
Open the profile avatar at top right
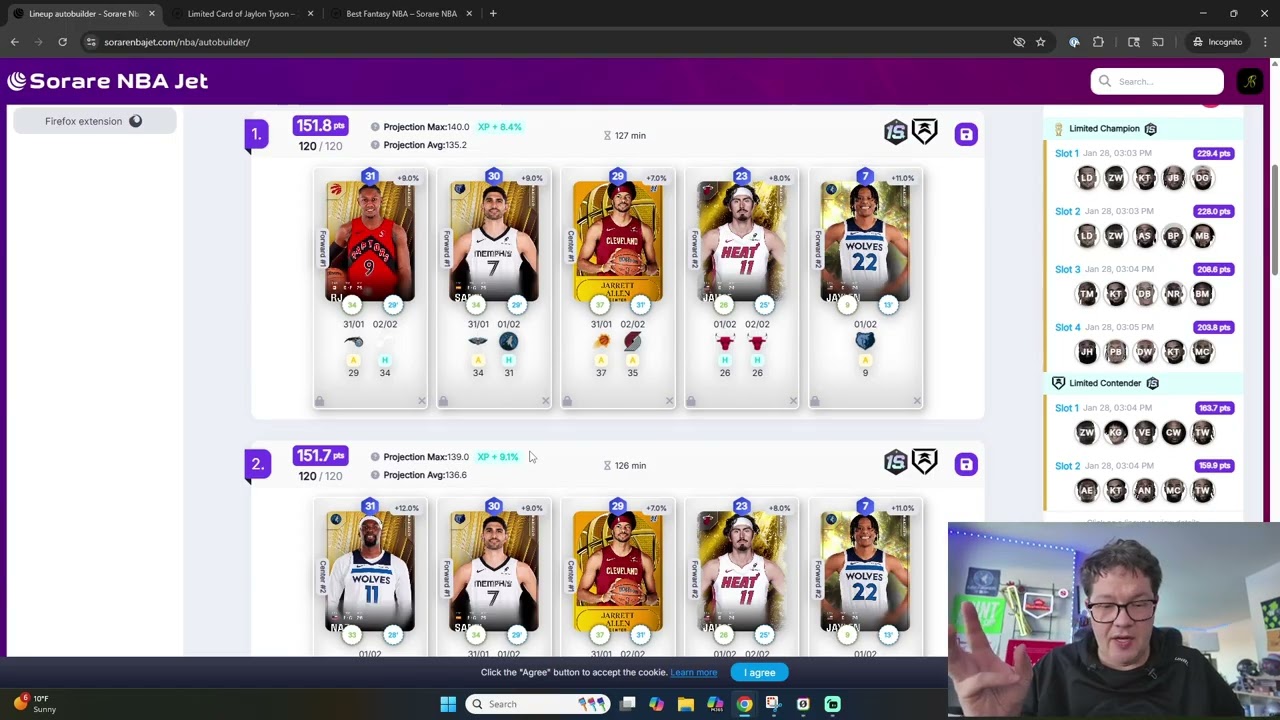pos(1250,82)
